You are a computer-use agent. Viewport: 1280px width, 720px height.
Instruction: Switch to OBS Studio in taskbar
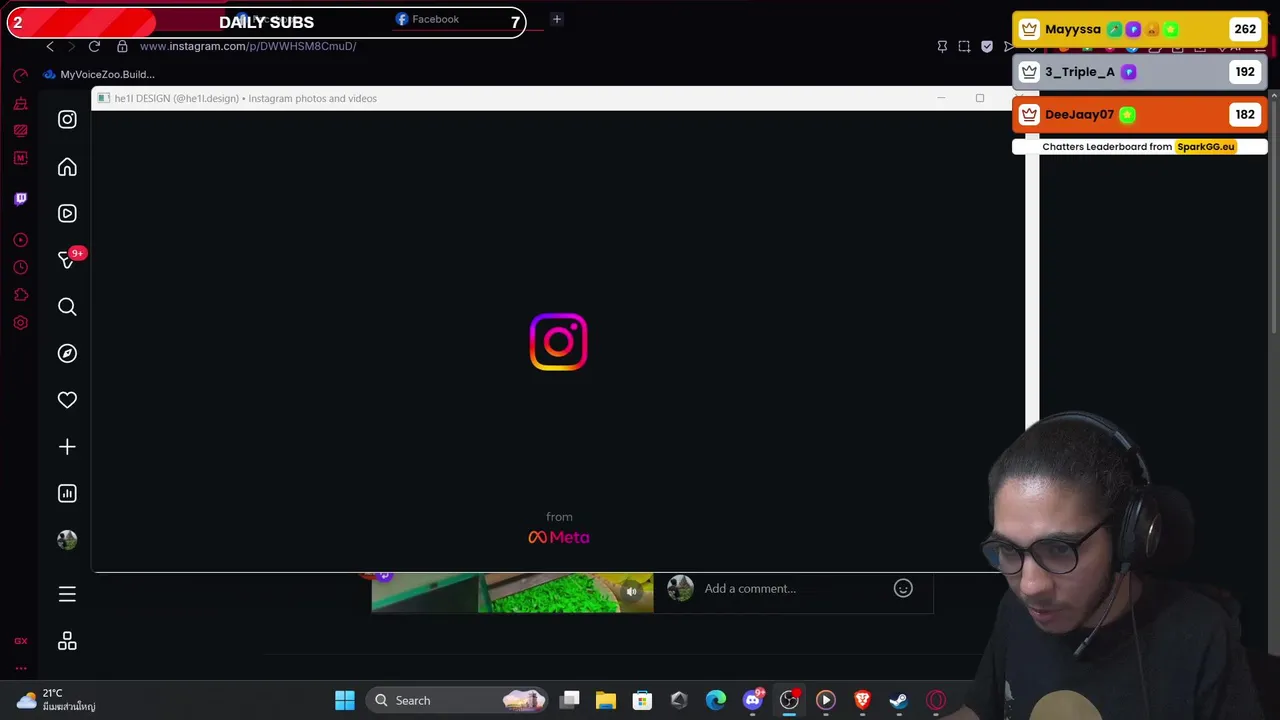click(789, 700)
